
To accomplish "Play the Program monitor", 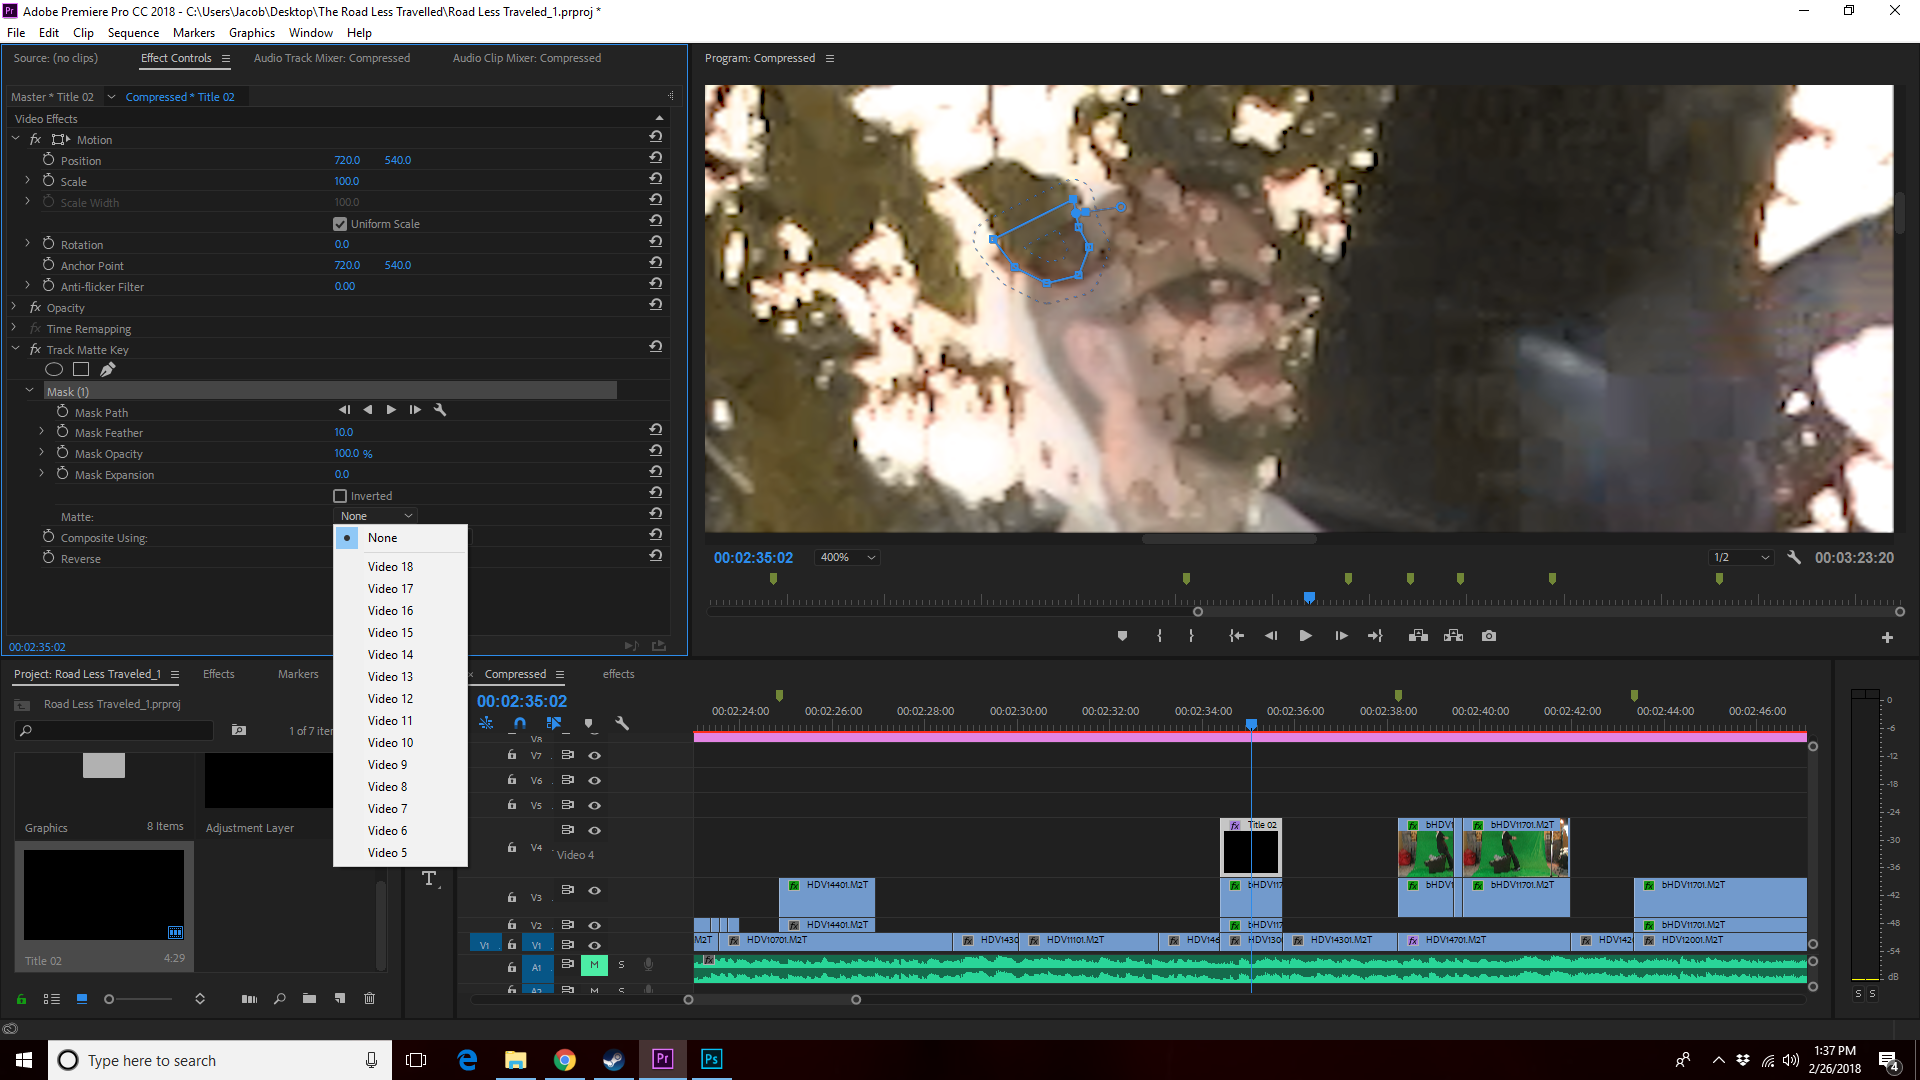I will pyautogui.click(x=1305, y=636).
